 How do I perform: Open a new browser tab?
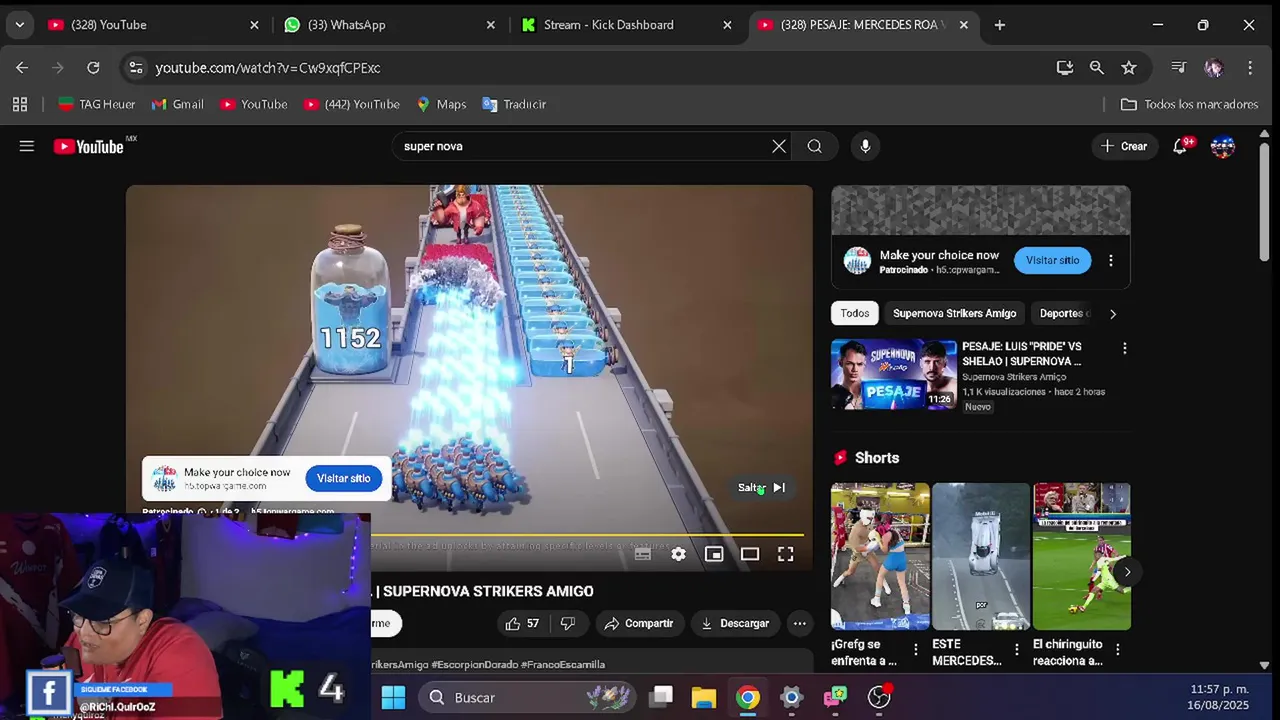click(x=999, y=25)
